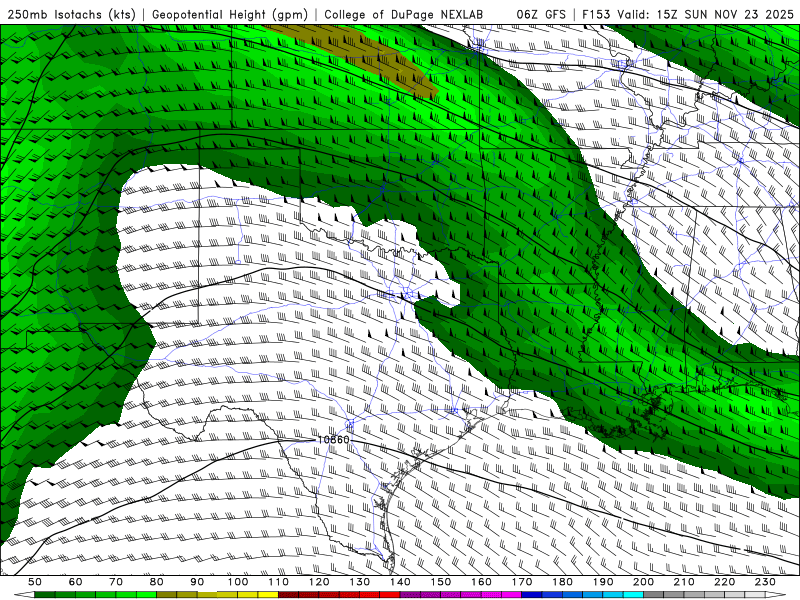Pick the '190' color bar label
Image resolution: width=800 pixels, height=600 pixels.
[x=603, y=582]
